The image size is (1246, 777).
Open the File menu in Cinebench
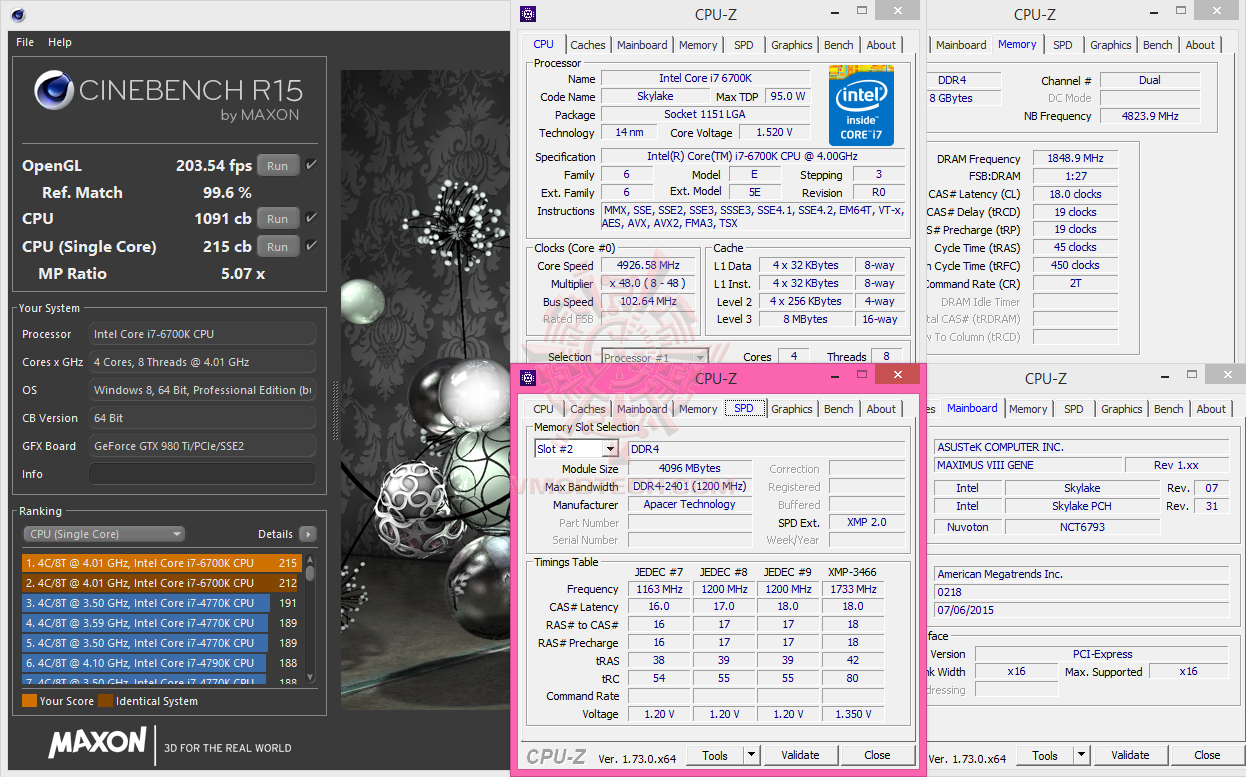tap(25, 42)
